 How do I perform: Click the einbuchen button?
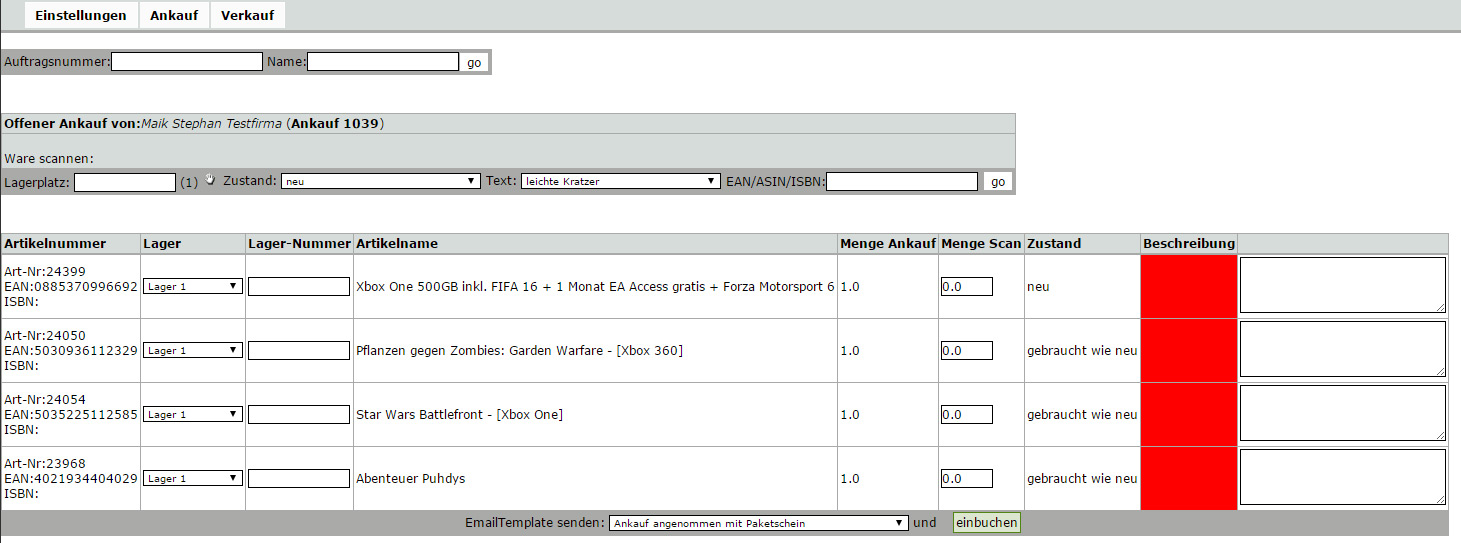click(x=987, y=522)
